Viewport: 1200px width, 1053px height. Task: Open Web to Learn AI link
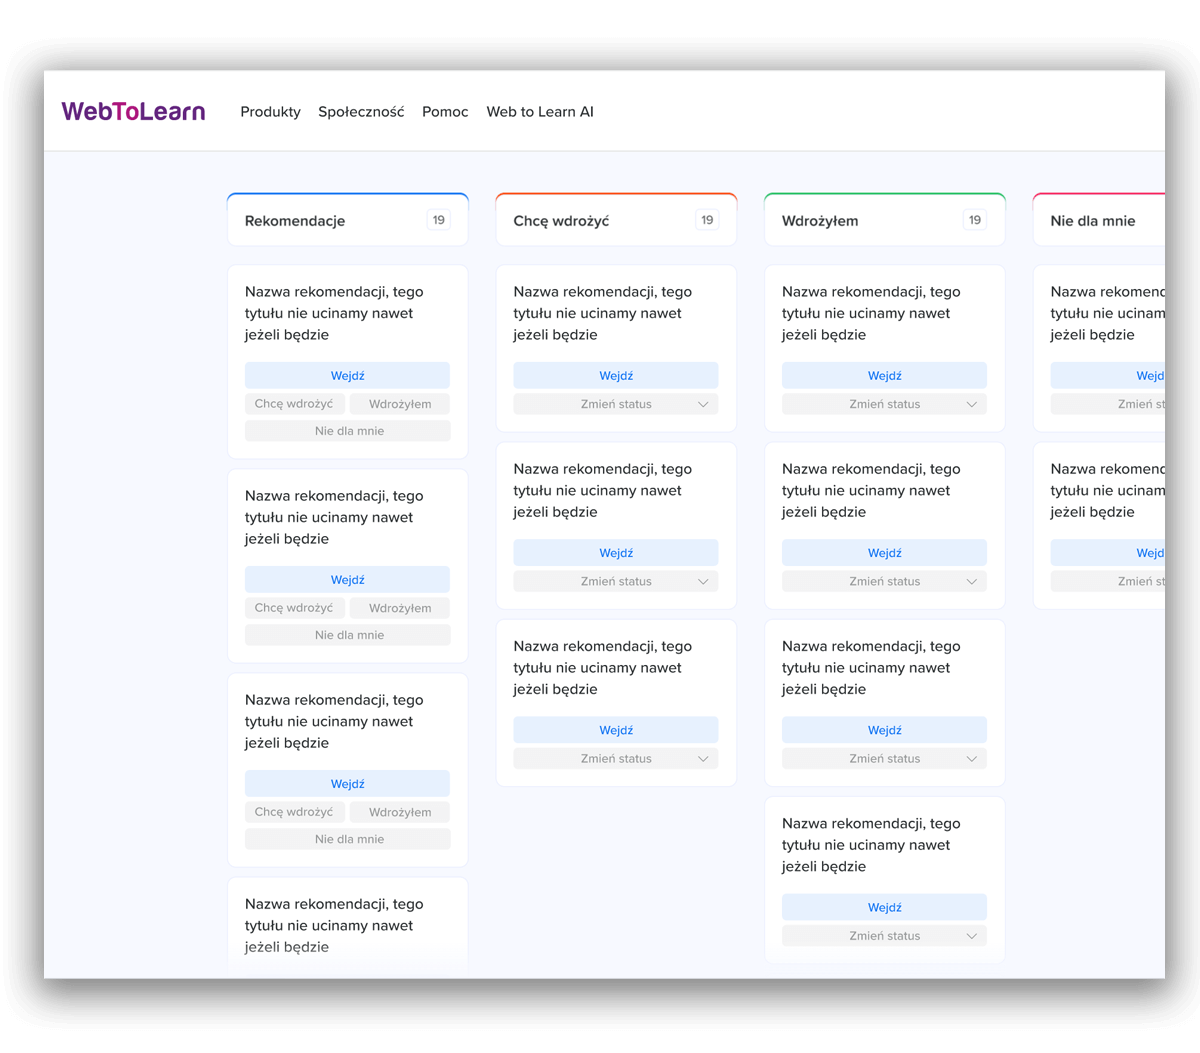click(x=540, y=112)
